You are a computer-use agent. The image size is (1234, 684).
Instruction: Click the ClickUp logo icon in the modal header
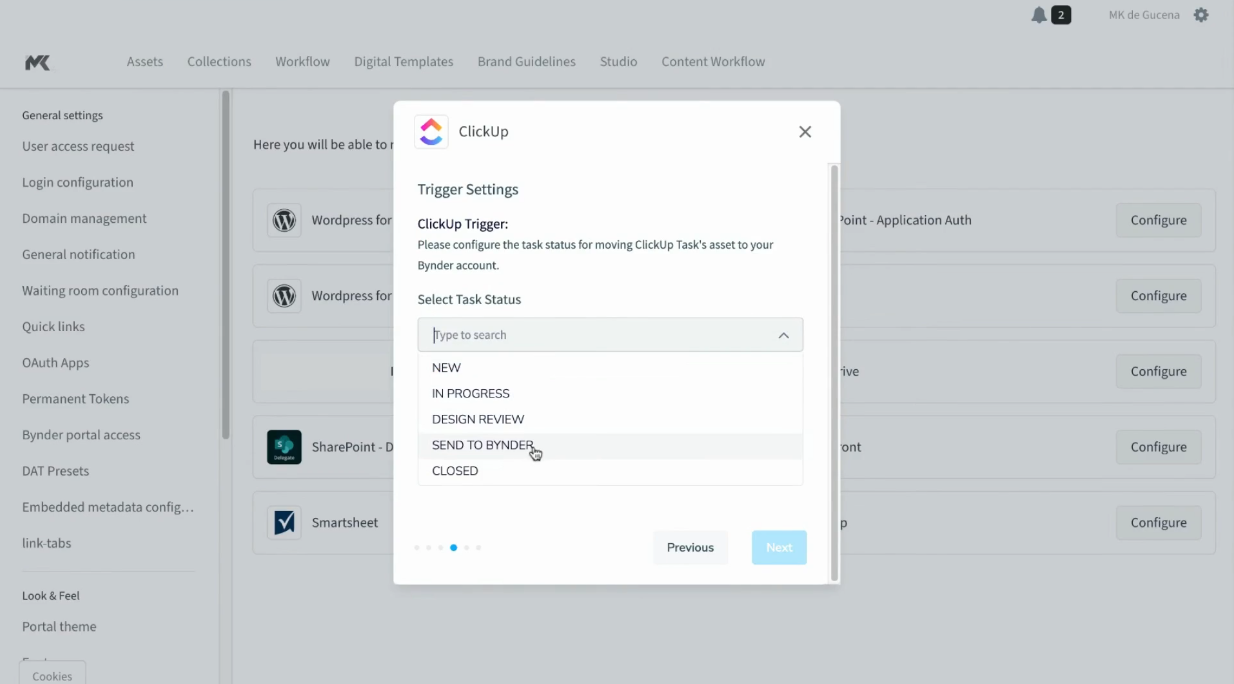pos(431,131)
